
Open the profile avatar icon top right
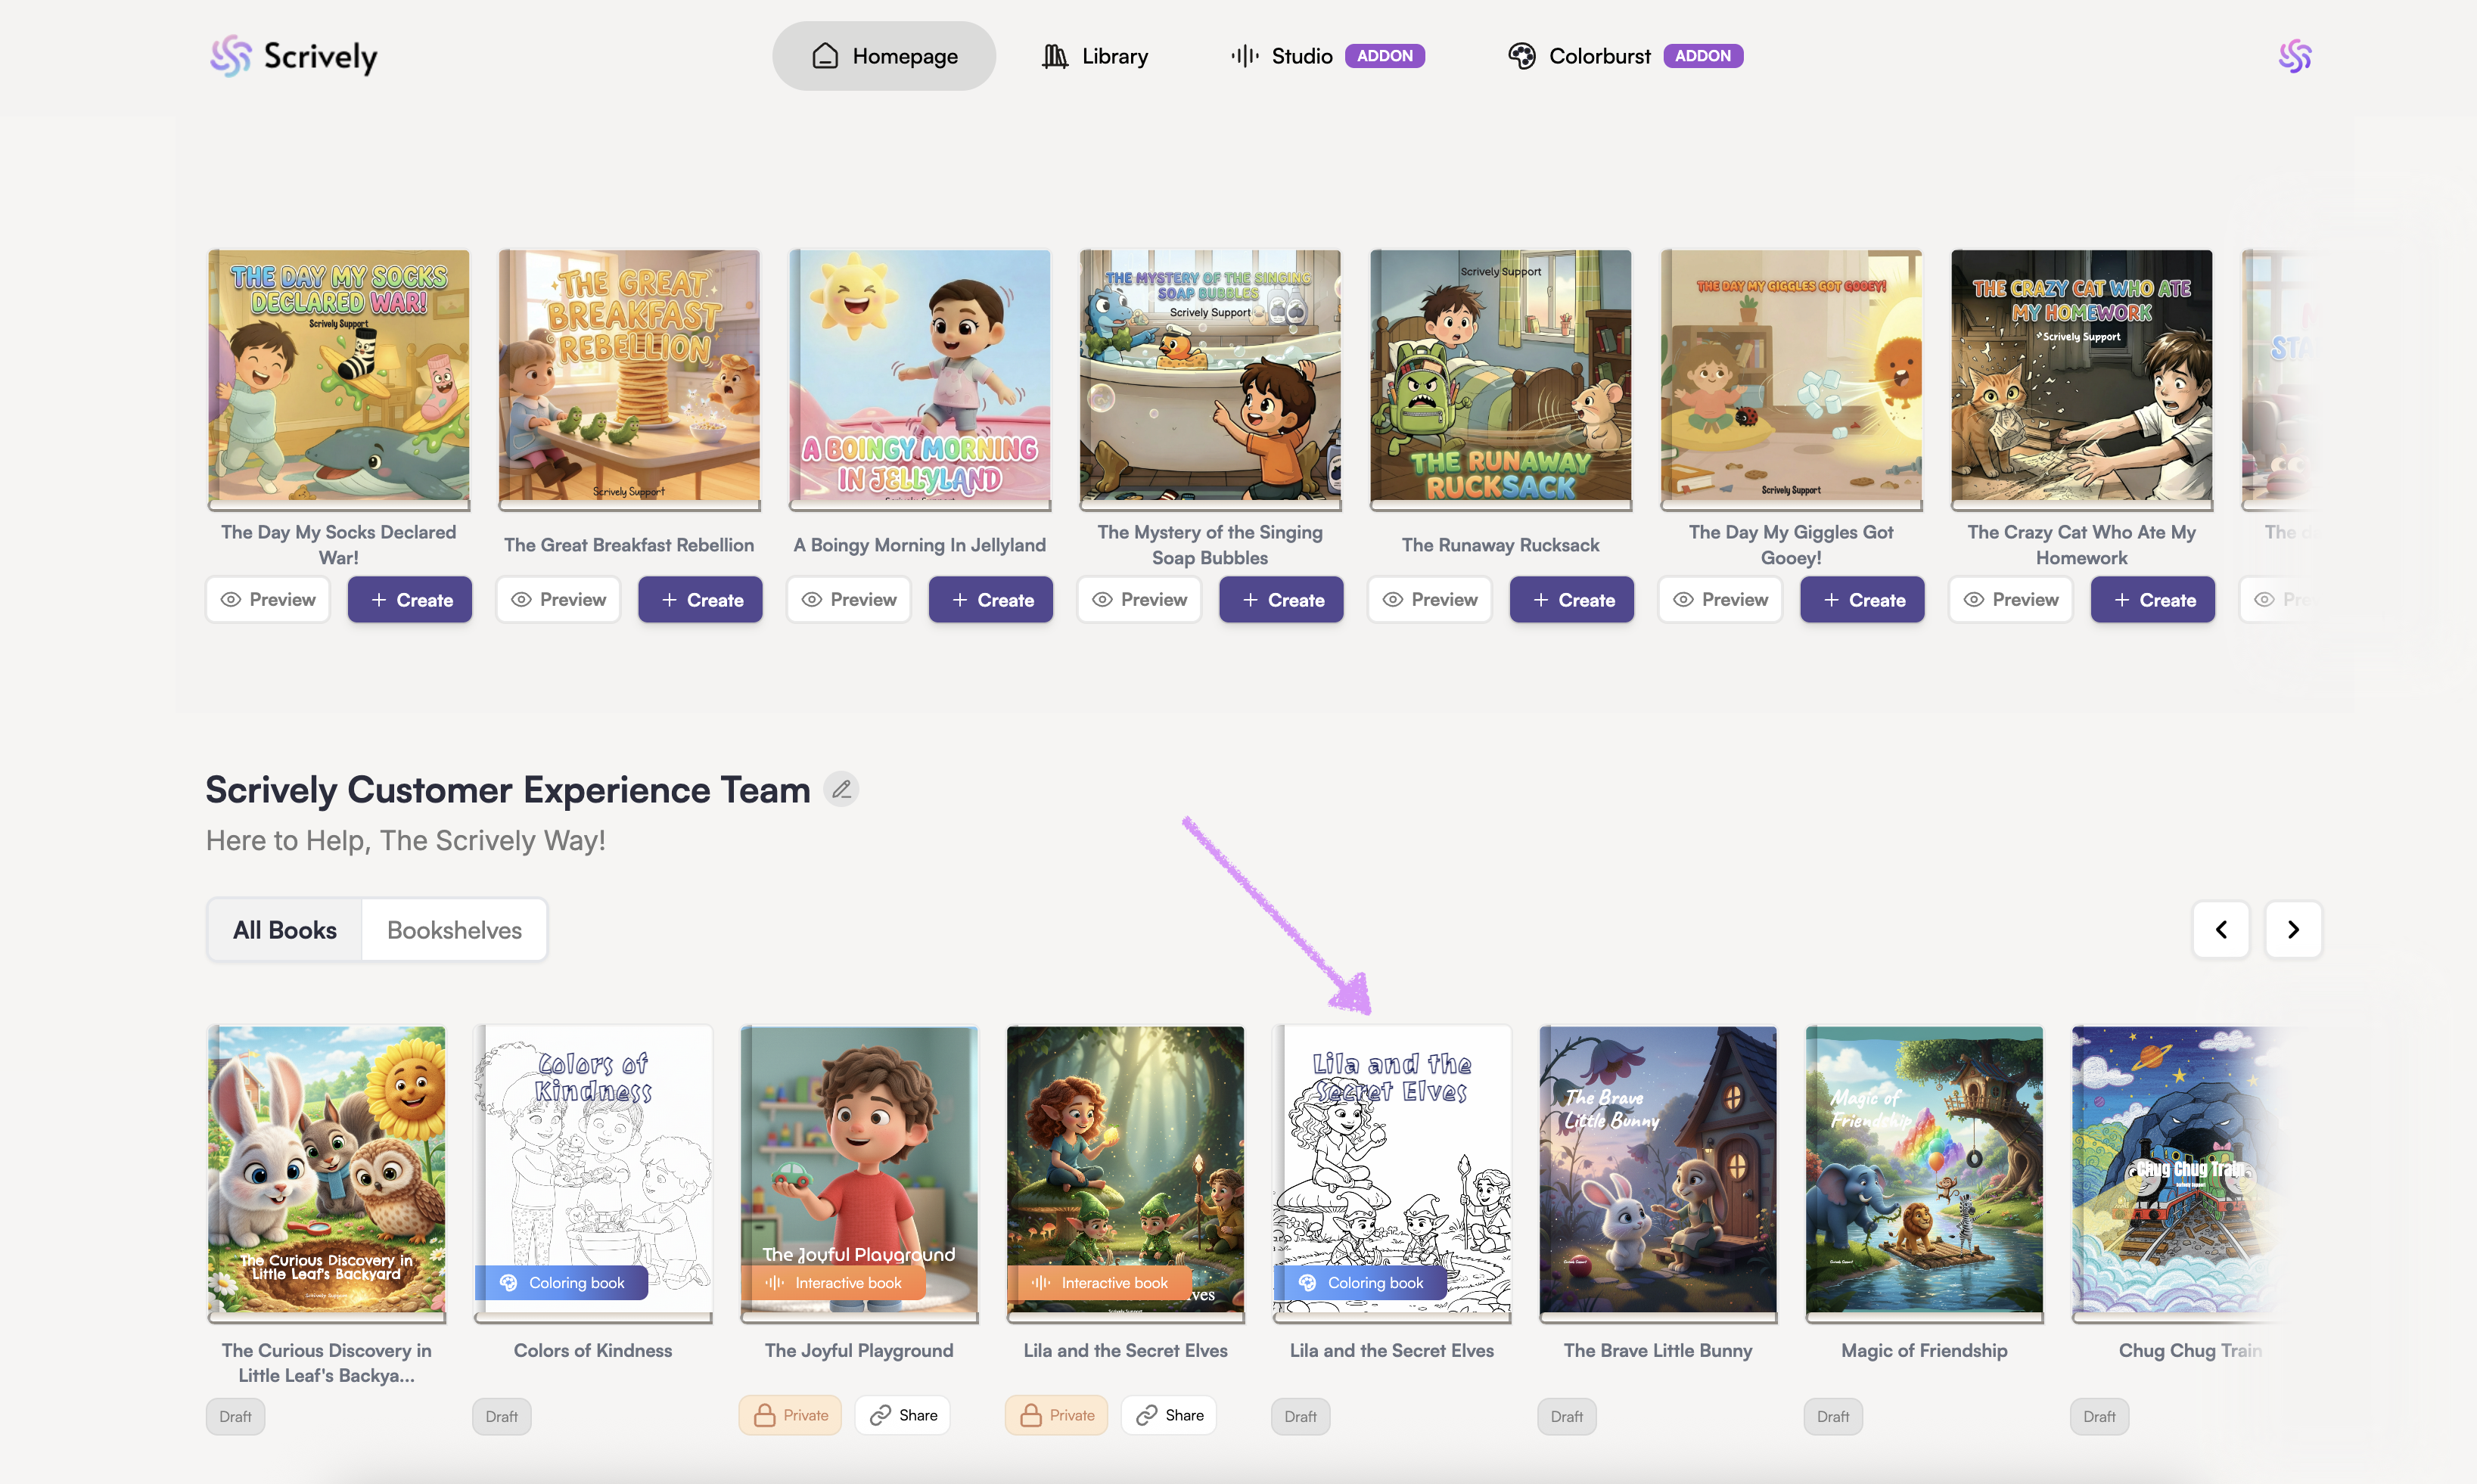click(2294, 56)
